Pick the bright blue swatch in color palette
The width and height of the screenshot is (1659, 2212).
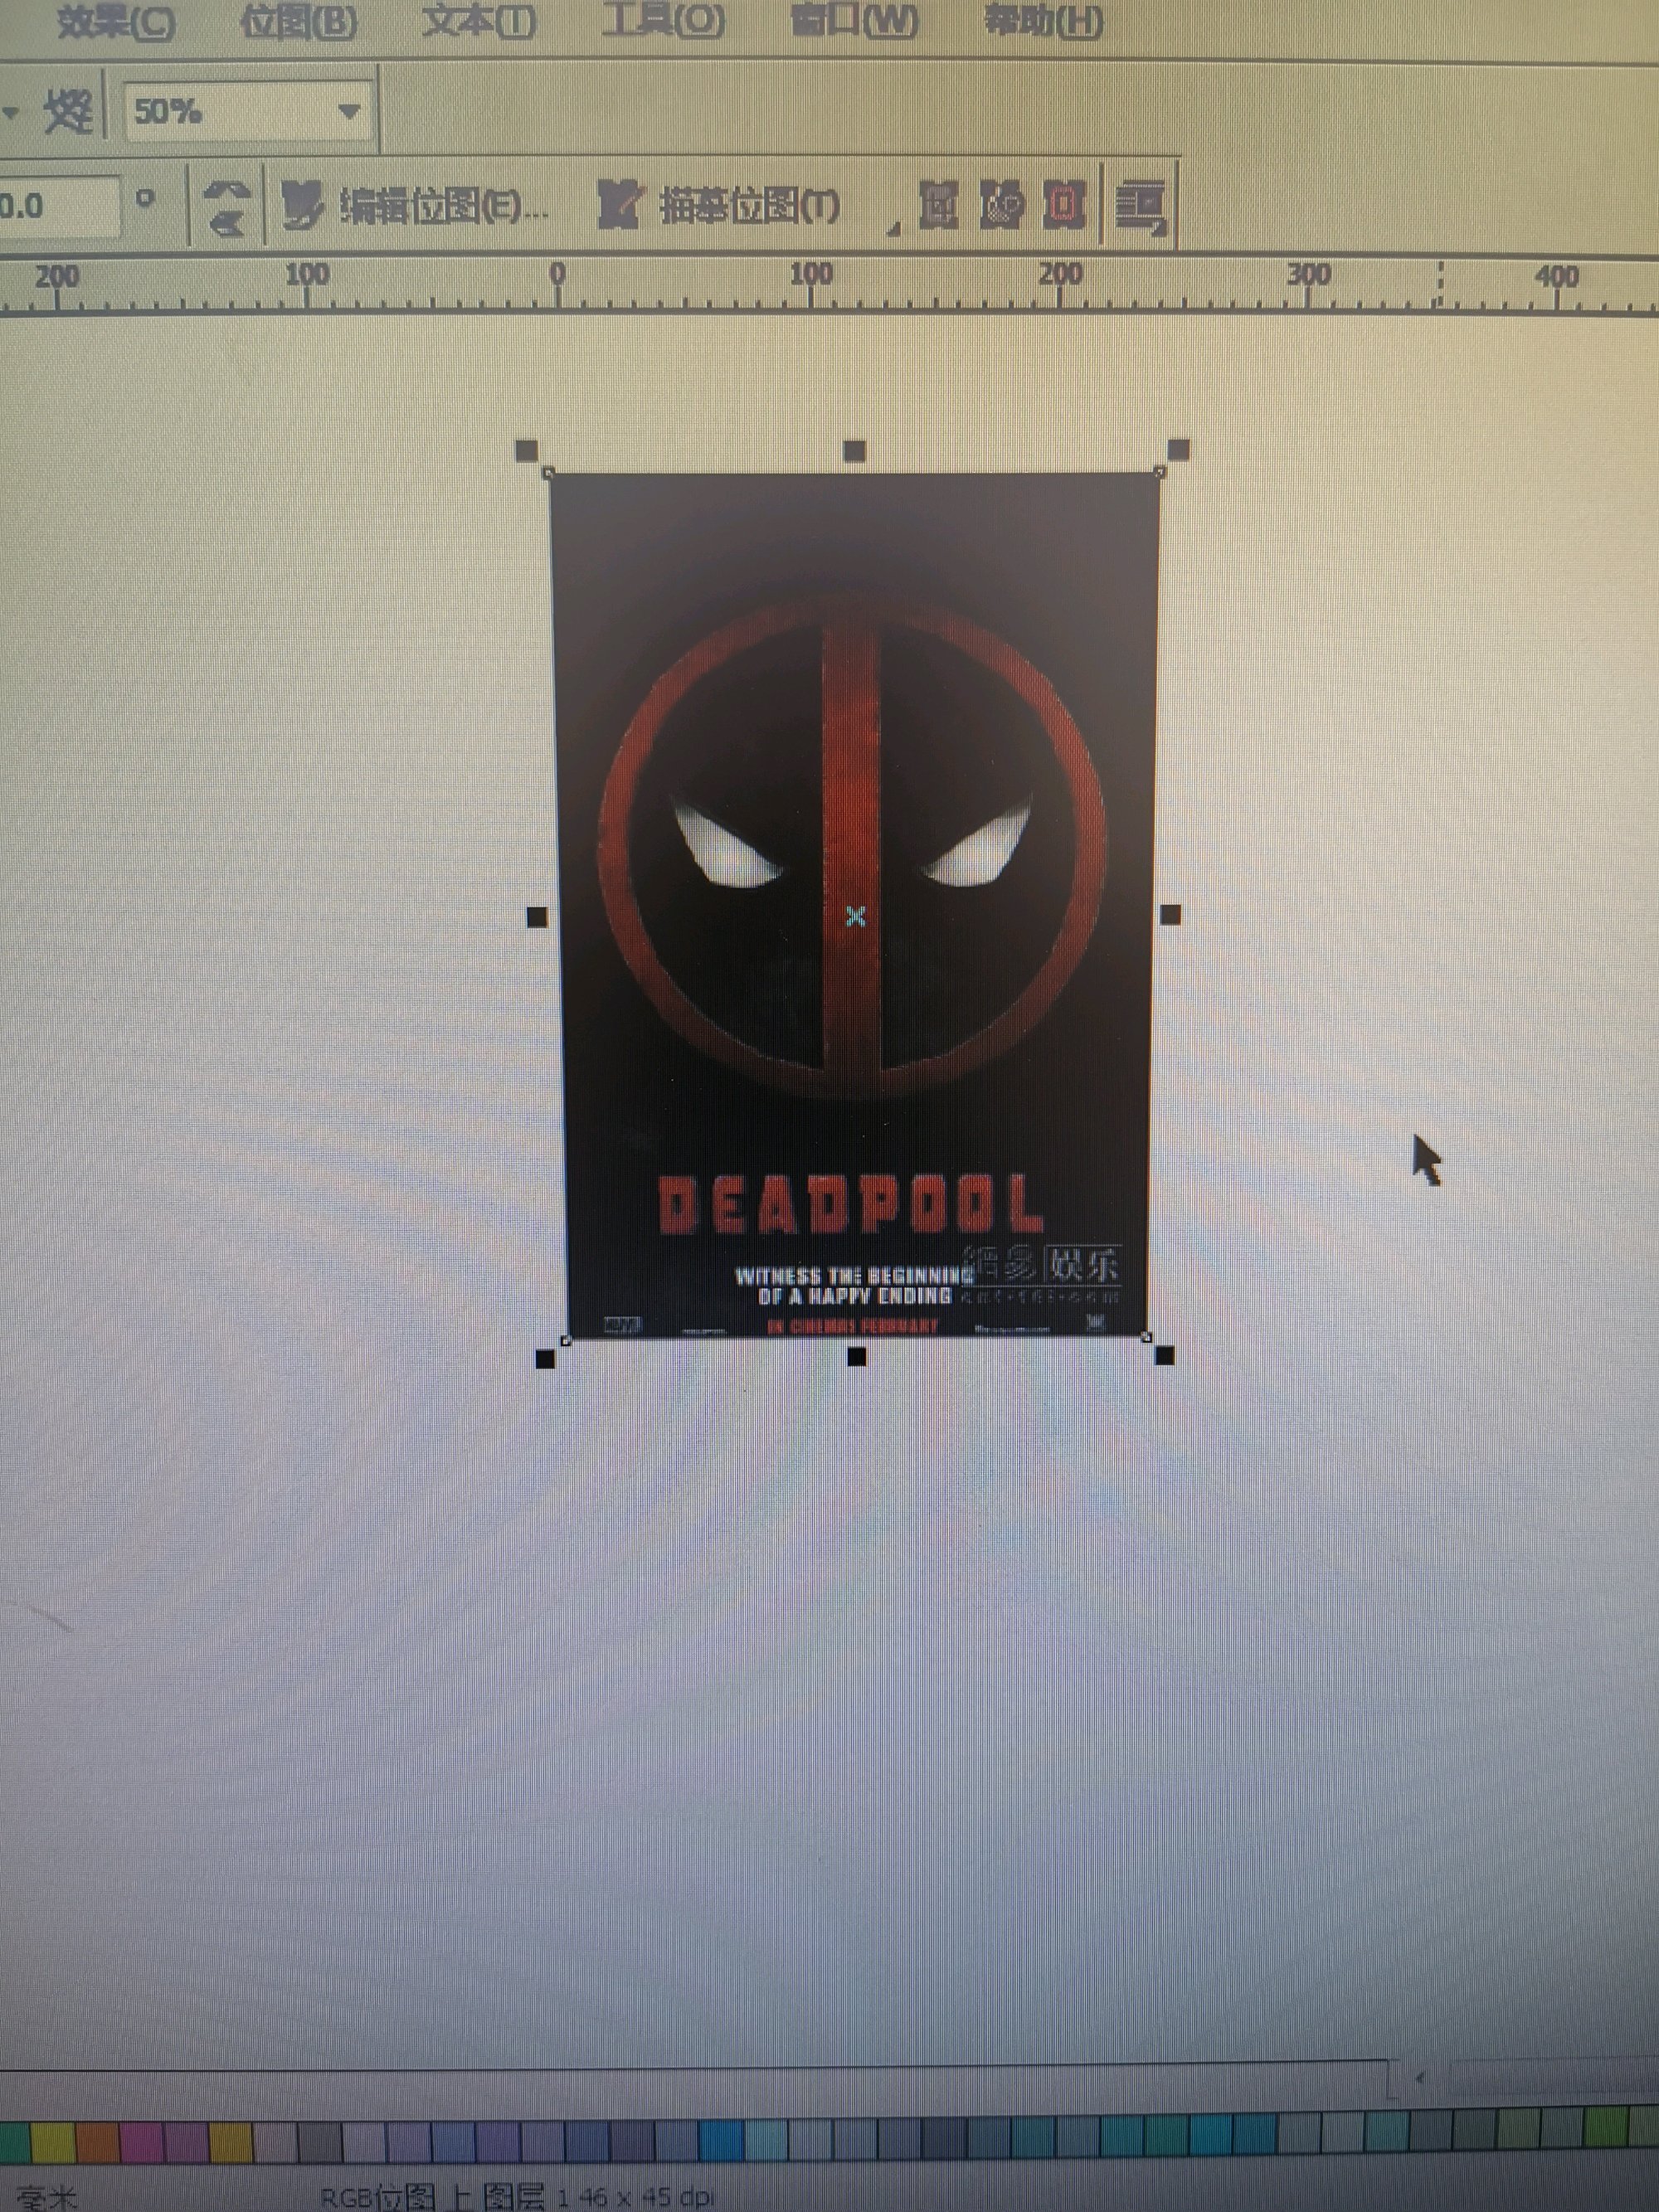pos(720,2141)
